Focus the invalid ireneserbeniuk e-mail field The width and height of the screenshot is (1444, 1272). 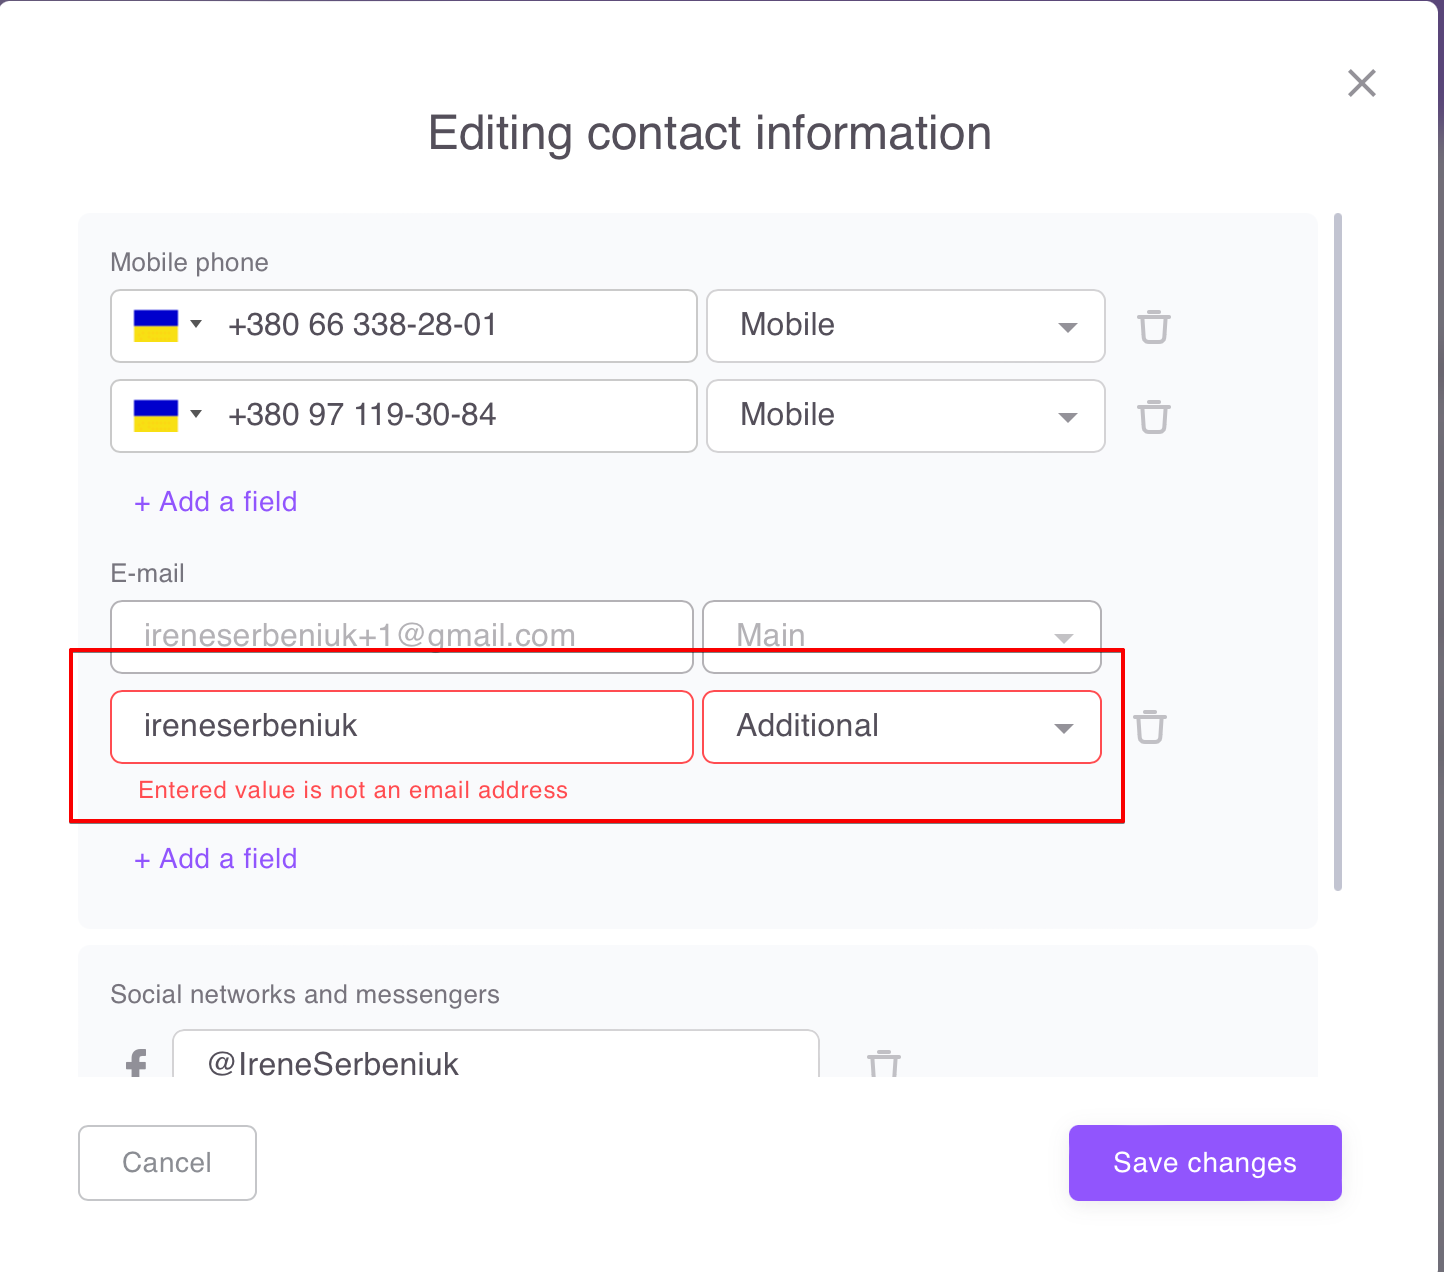[401, 727]
